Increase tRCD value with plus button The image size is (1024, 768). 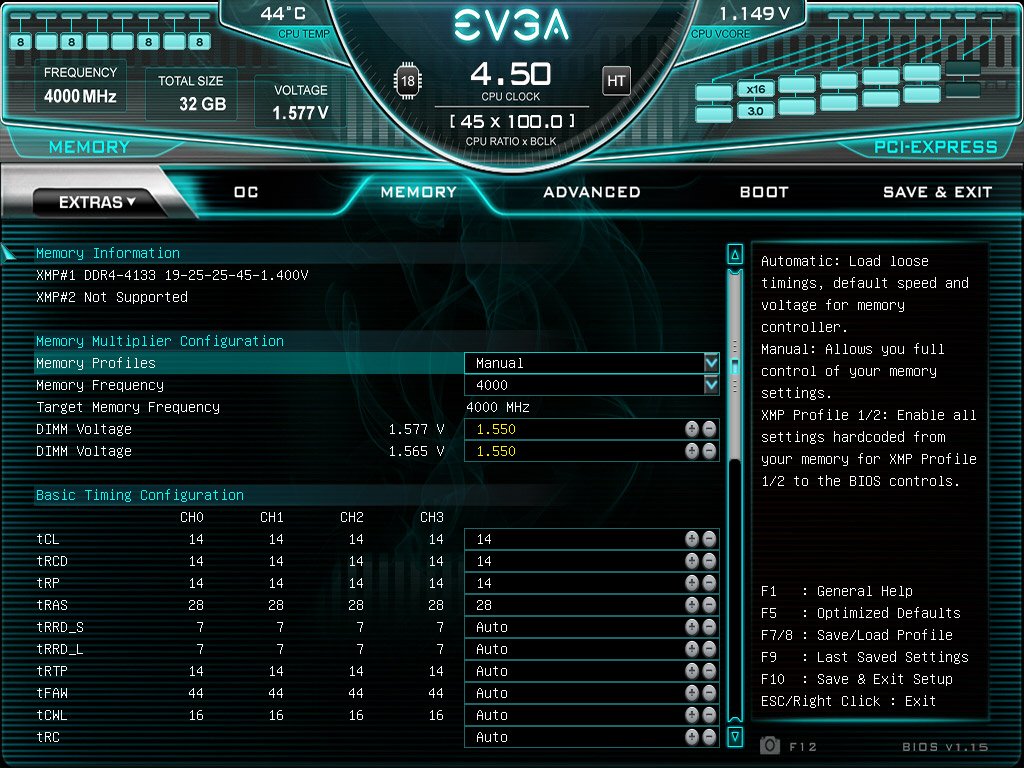[x=692, y=561]
